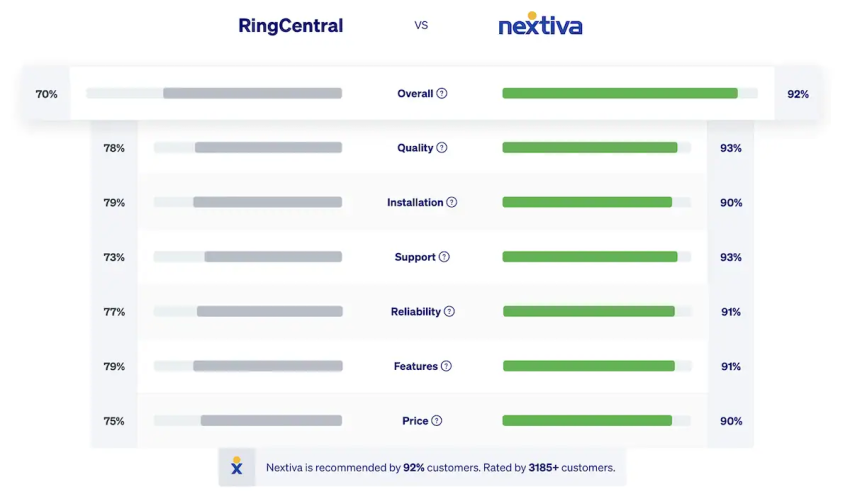
Task: Click RingCentral's gray Overall rating bar
Action: 253,93
